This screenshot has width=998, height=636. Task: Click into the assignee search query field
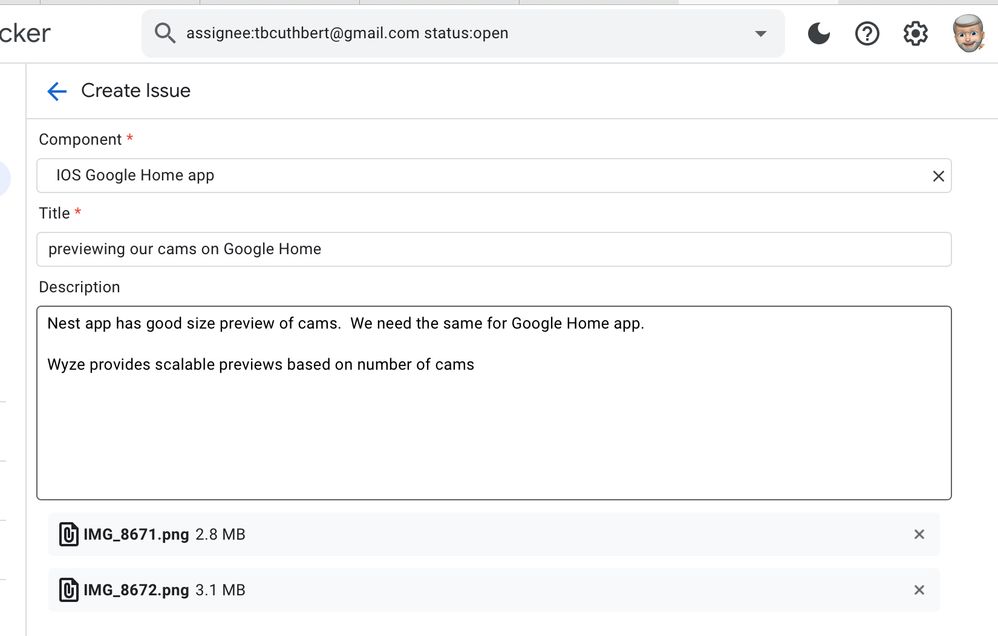click(450, 34)
